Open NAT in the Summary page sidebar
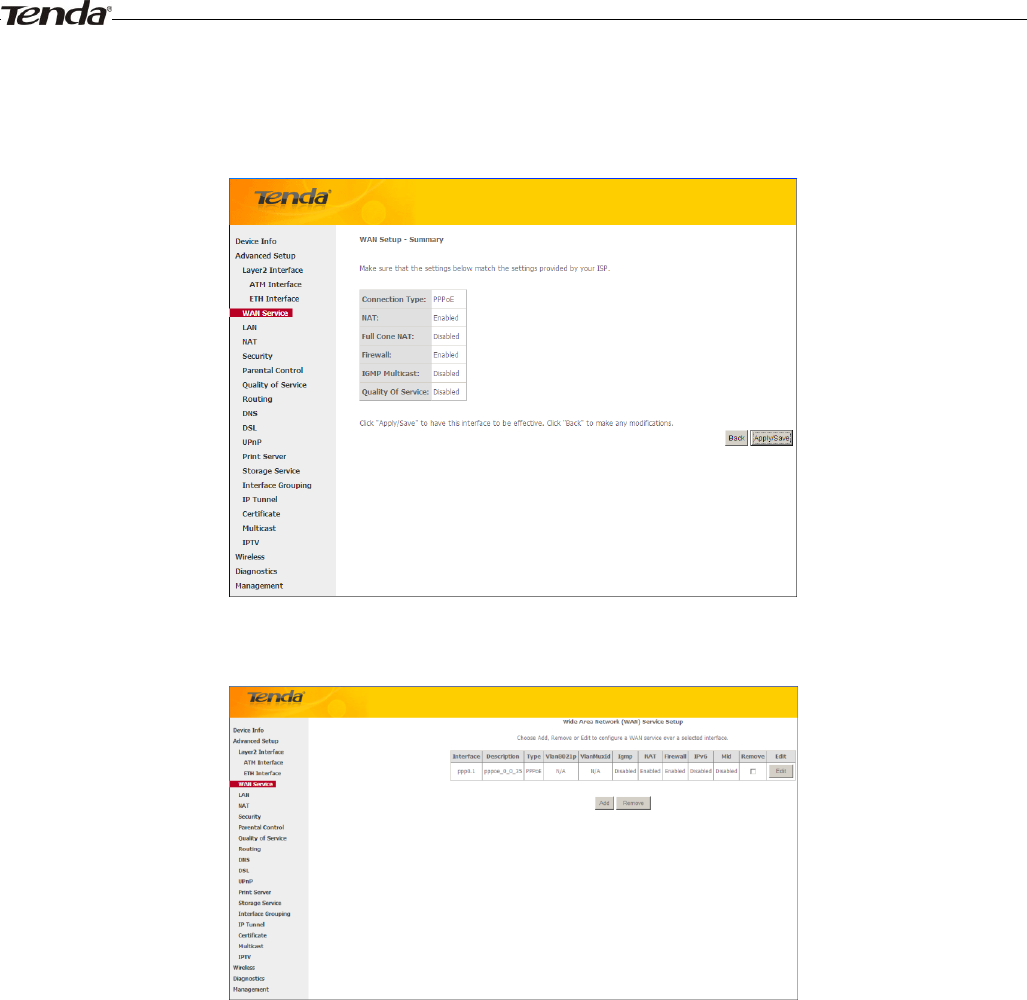The height and width of the screenshot is (1000, 1027). (x=250, y=342)
